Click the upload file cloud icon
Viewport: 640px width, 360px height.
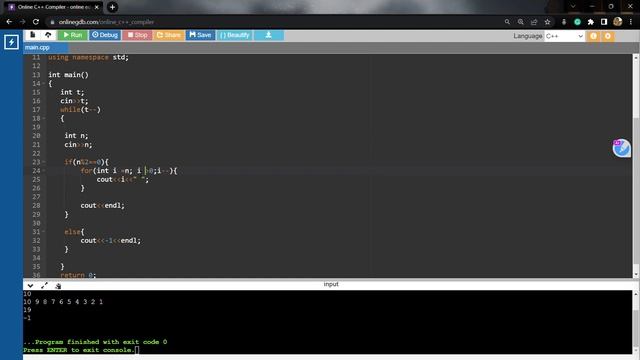point(48,35)
